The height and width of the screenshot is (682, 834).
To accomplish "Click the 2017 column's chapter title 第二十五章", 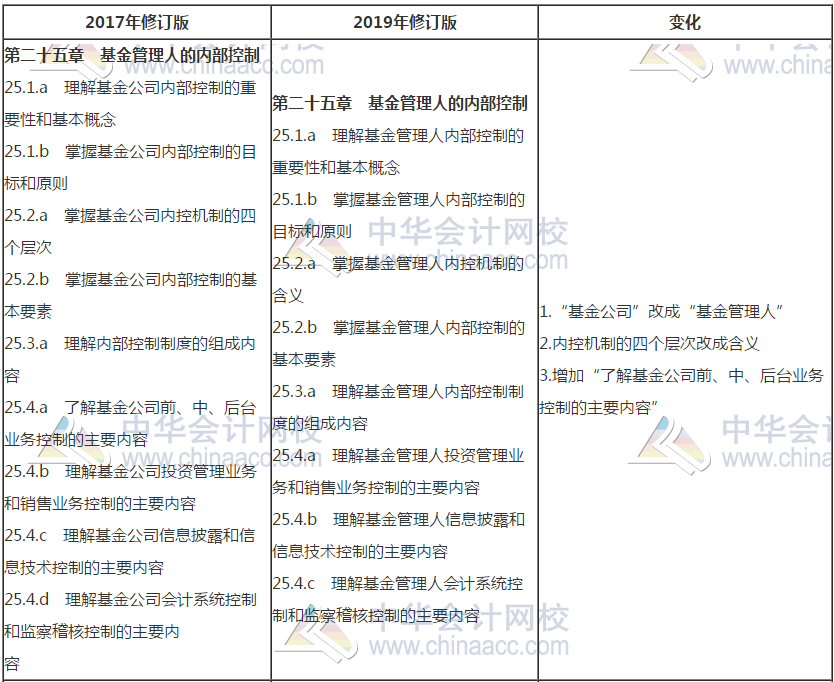I will coord(132,55).
